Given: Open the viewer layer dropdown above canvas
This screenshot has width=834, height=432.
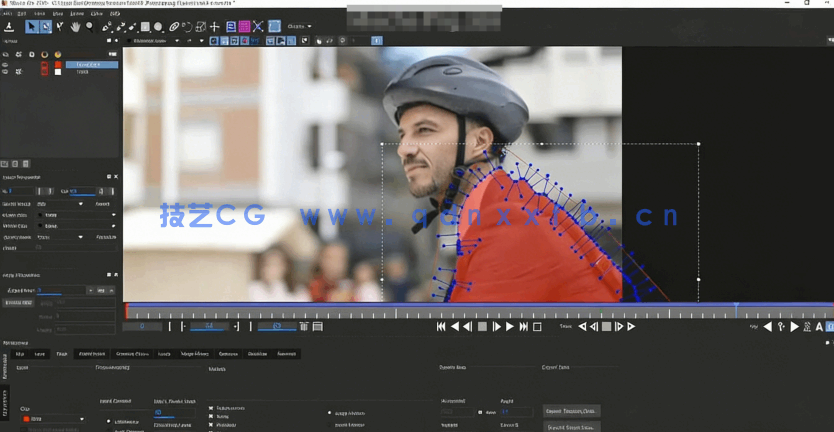Looking at the screenshot, I should click(156, 41).
